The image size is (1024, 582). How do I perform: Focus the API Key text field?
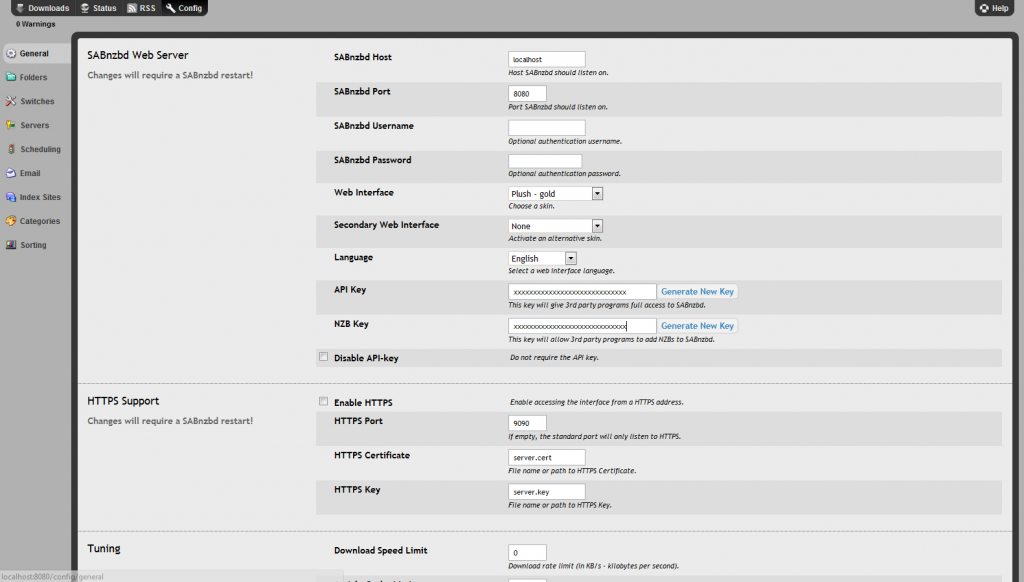tap(582, 291)
